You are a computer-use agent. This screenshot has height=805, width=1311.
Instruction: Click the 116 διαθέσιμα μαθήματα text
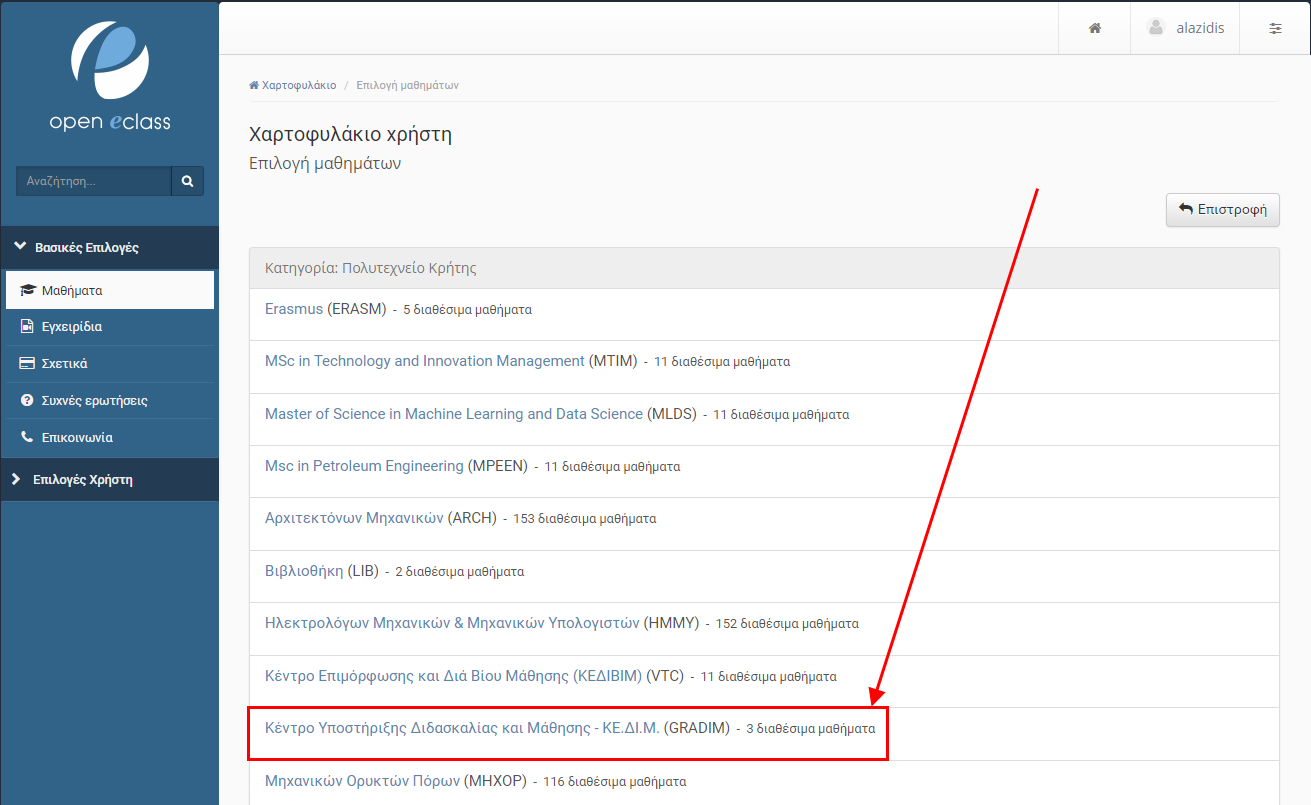614,782
